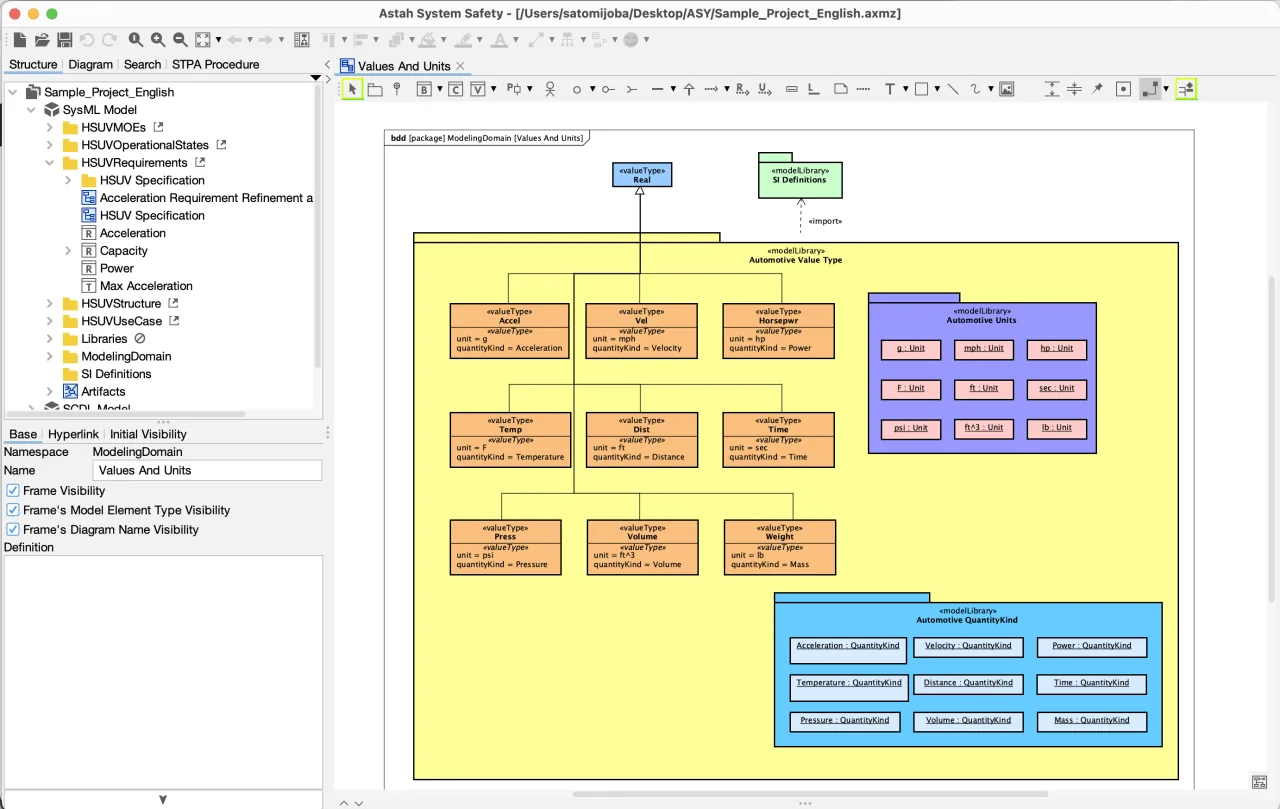Viewport: 1280px width, 809px height.
Task: Expand the HSUVStructure folder
Action: coord(50,303)
